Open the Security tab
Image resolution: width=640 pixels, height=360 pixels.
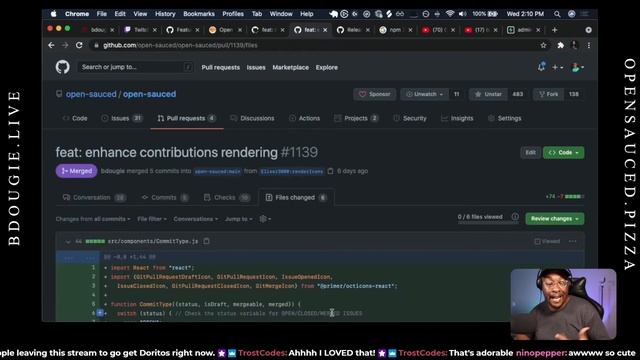click(410, 118)
